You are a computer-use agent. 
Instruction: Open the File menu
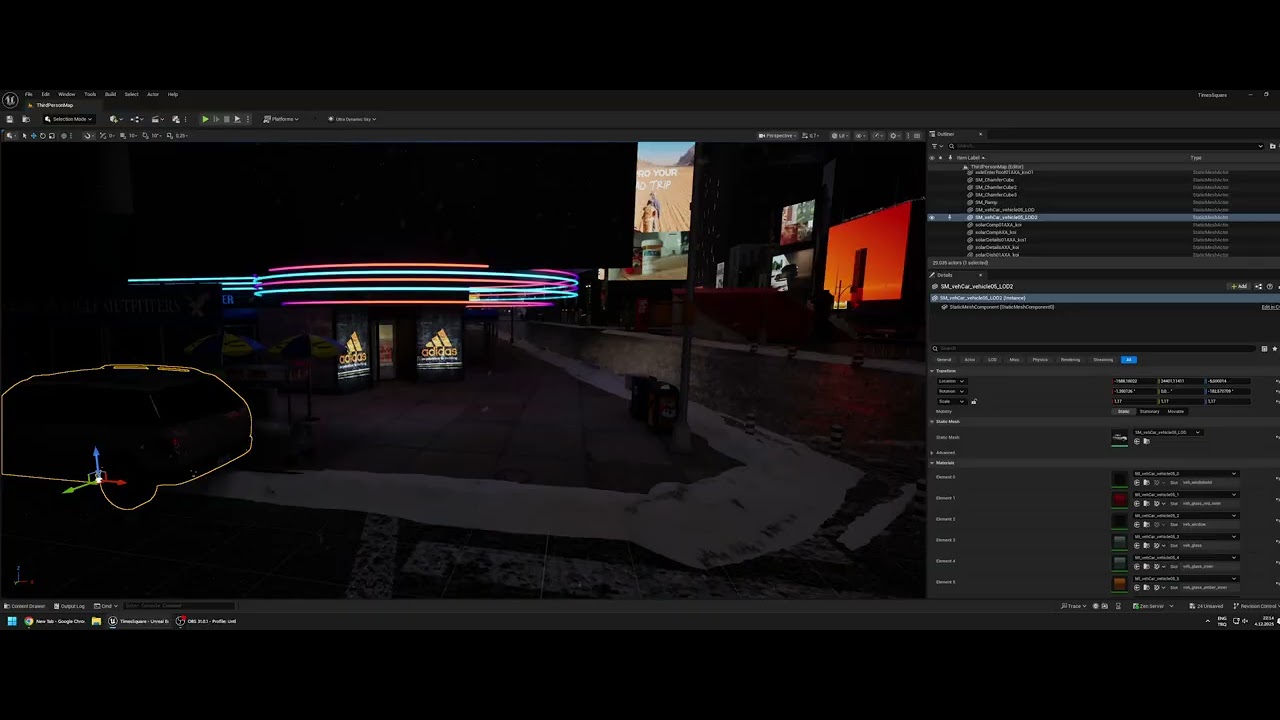tap(29, 94)
